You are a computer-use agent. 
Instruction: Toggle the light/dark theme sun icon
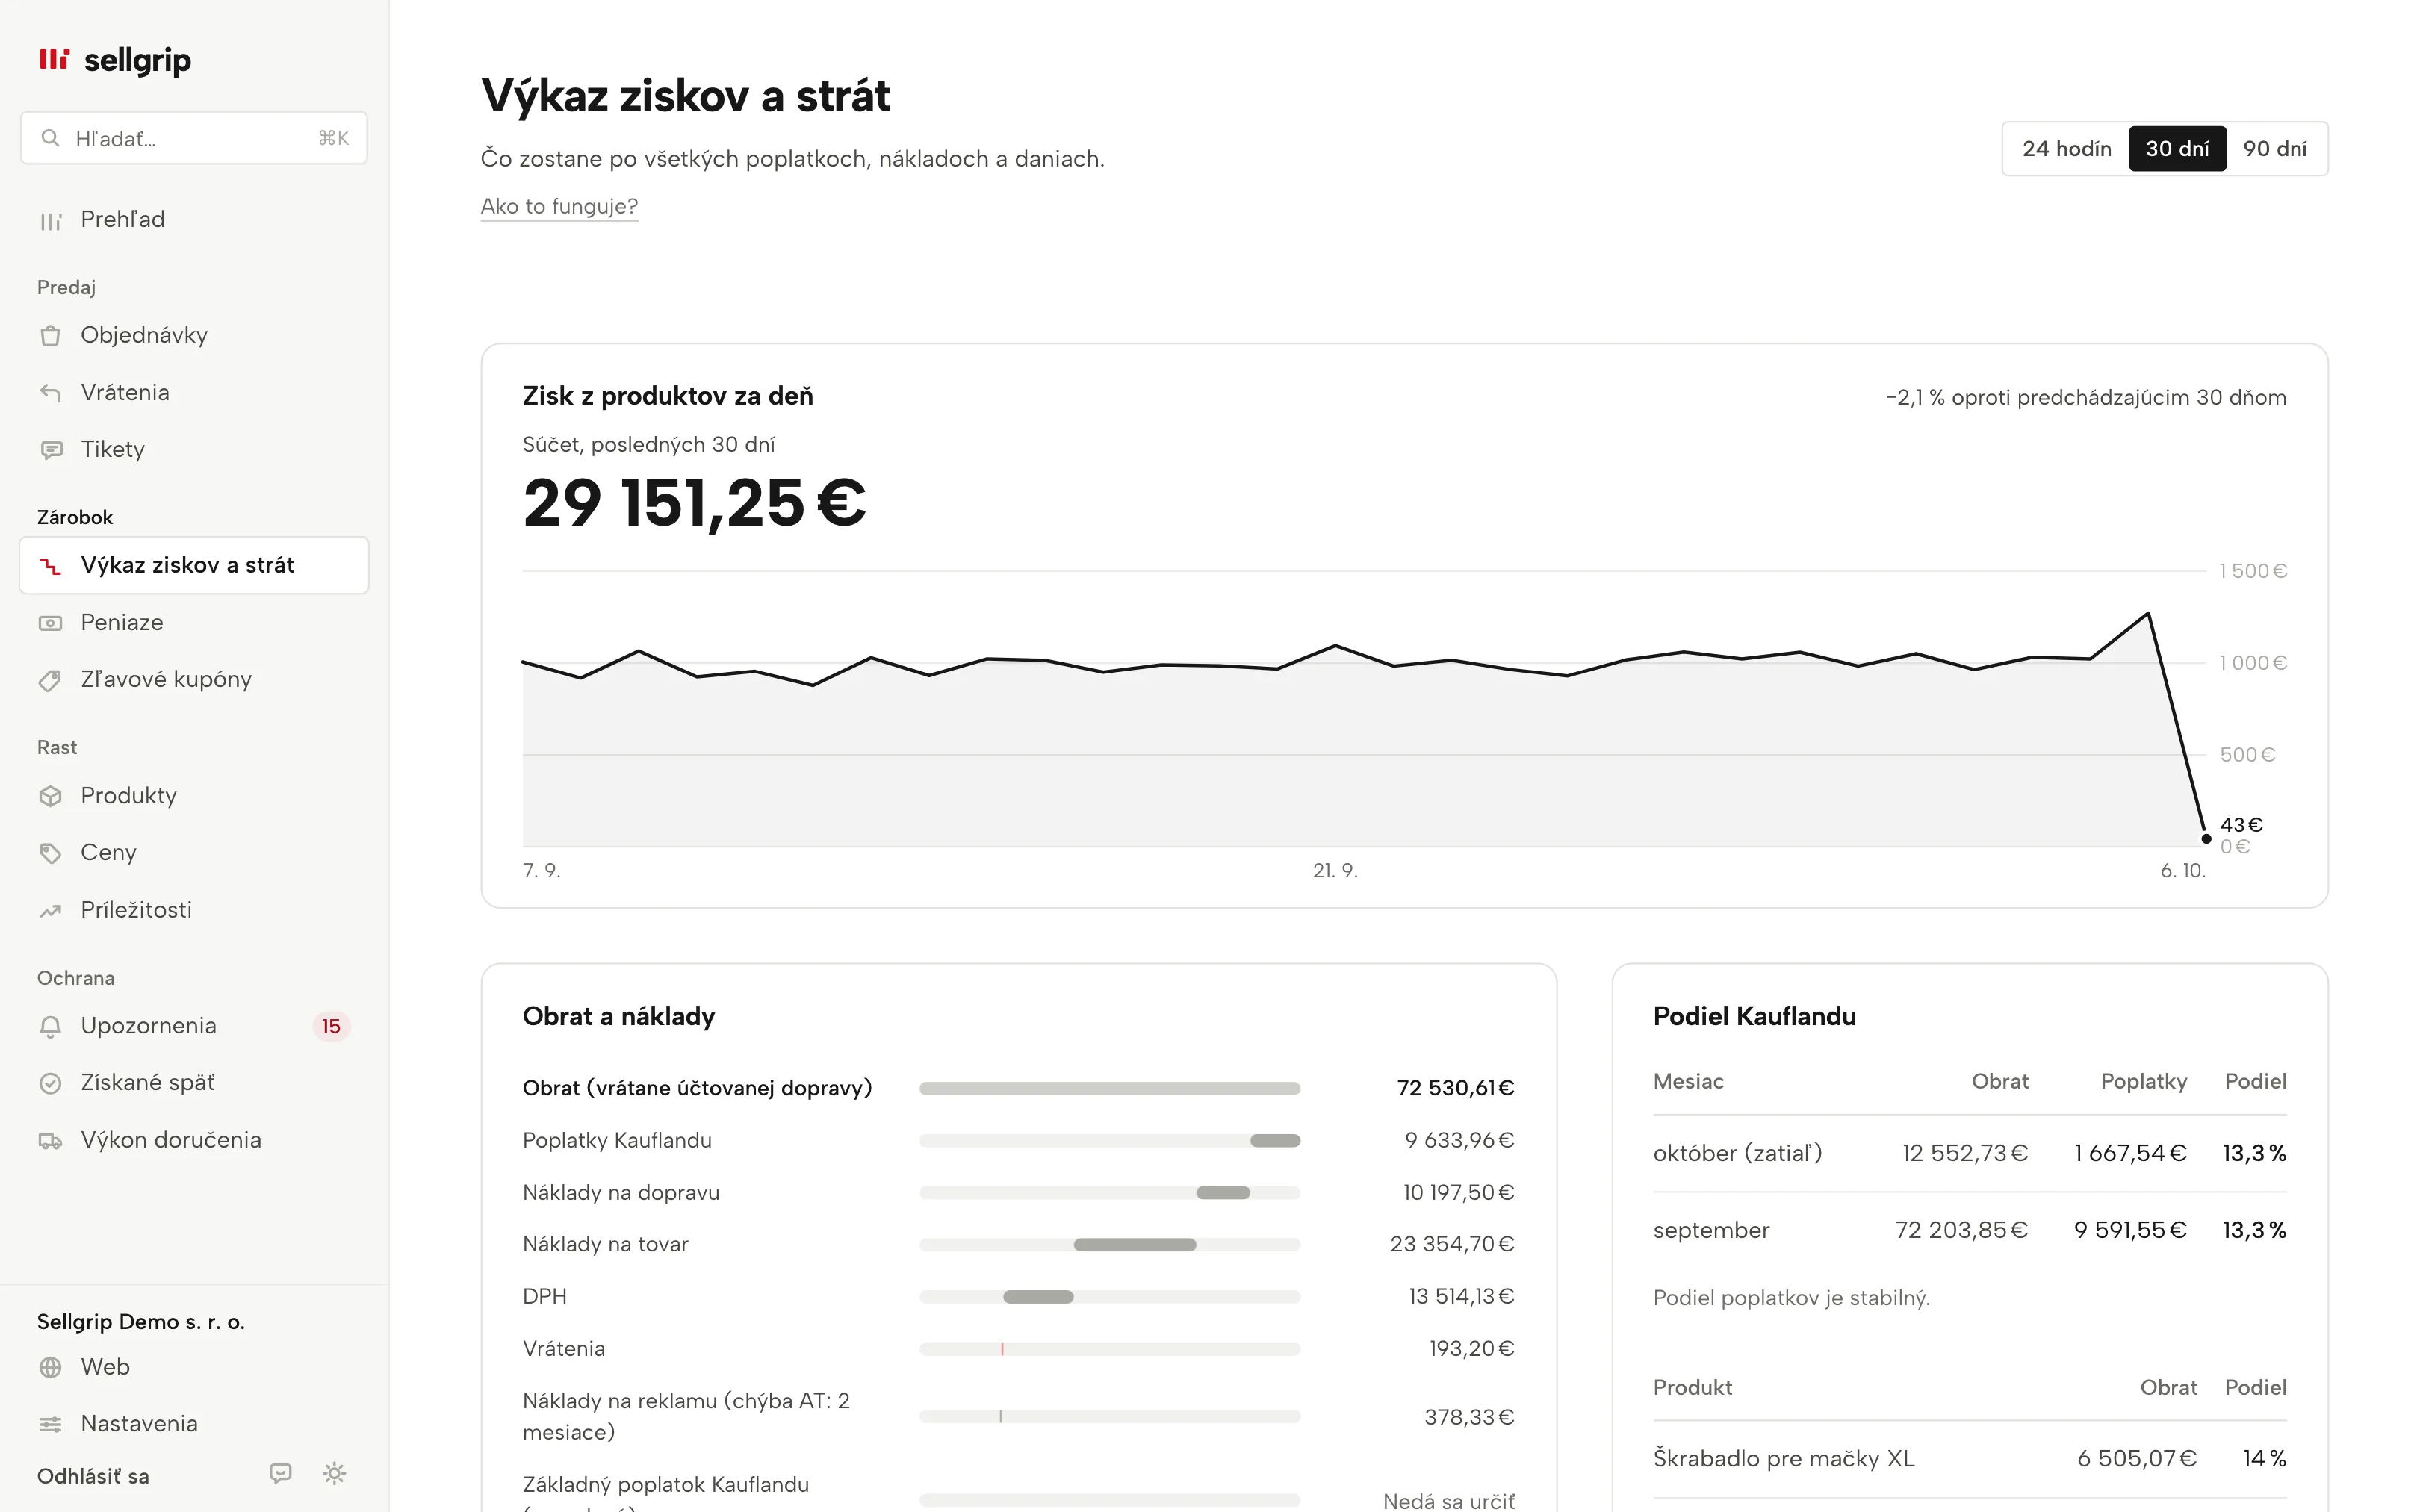click(334, 1473)
